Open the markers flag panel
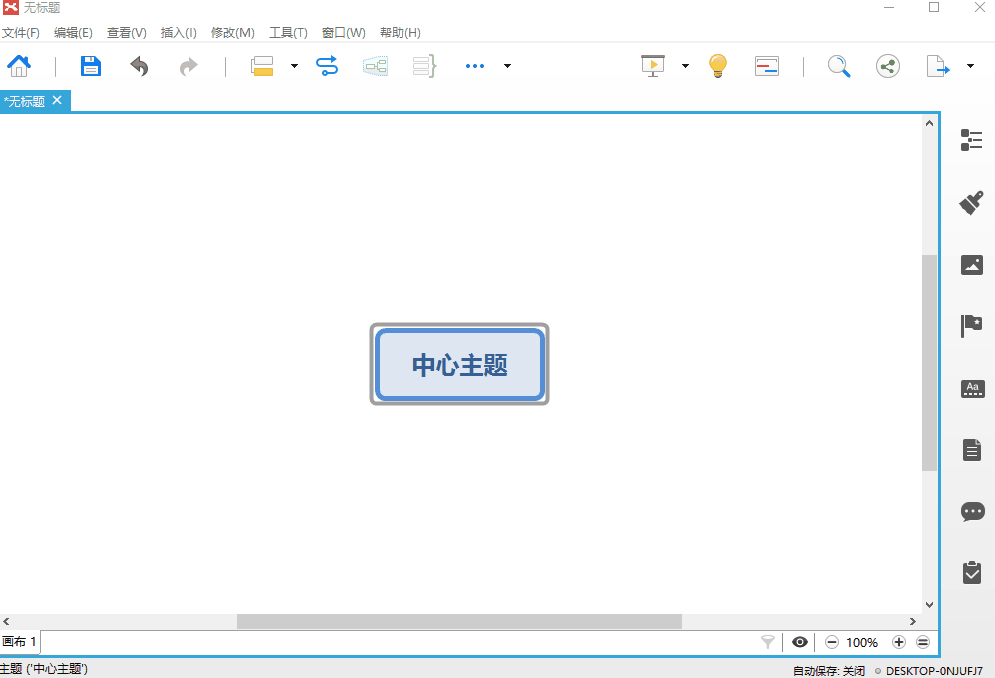The image size is (995, 678). point(971,325)
